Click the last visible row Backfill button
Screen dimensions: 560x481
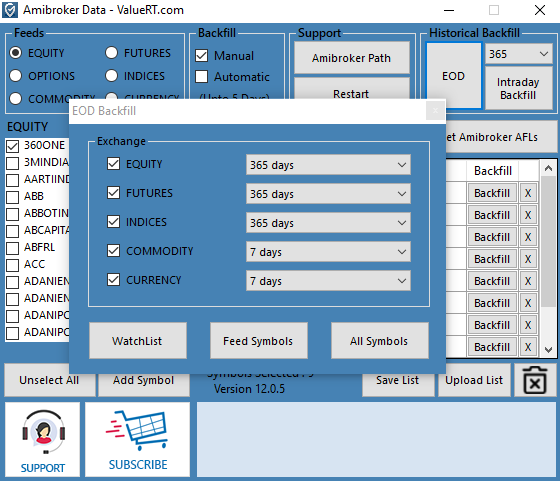click(492, 347)
